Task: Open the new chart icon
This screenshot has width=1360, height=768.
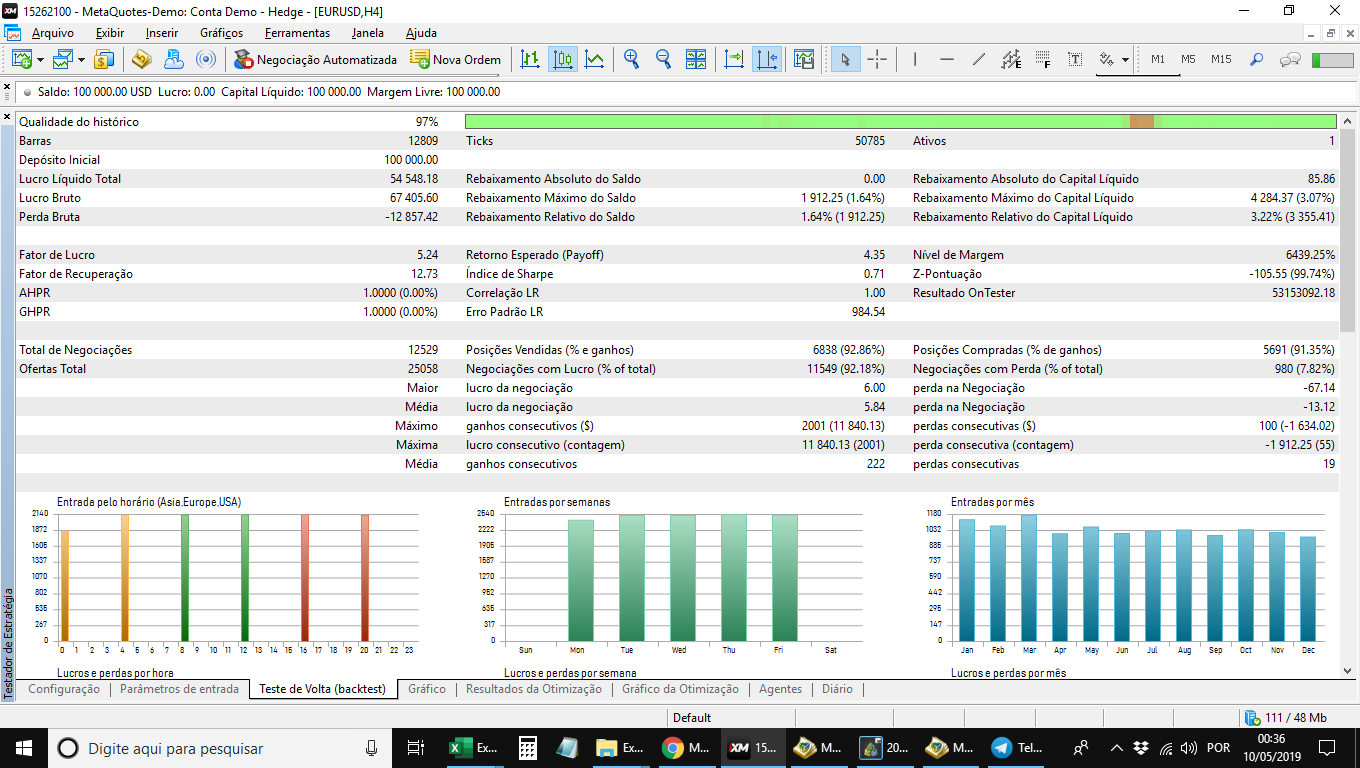Action: click(x=22, y=60)
